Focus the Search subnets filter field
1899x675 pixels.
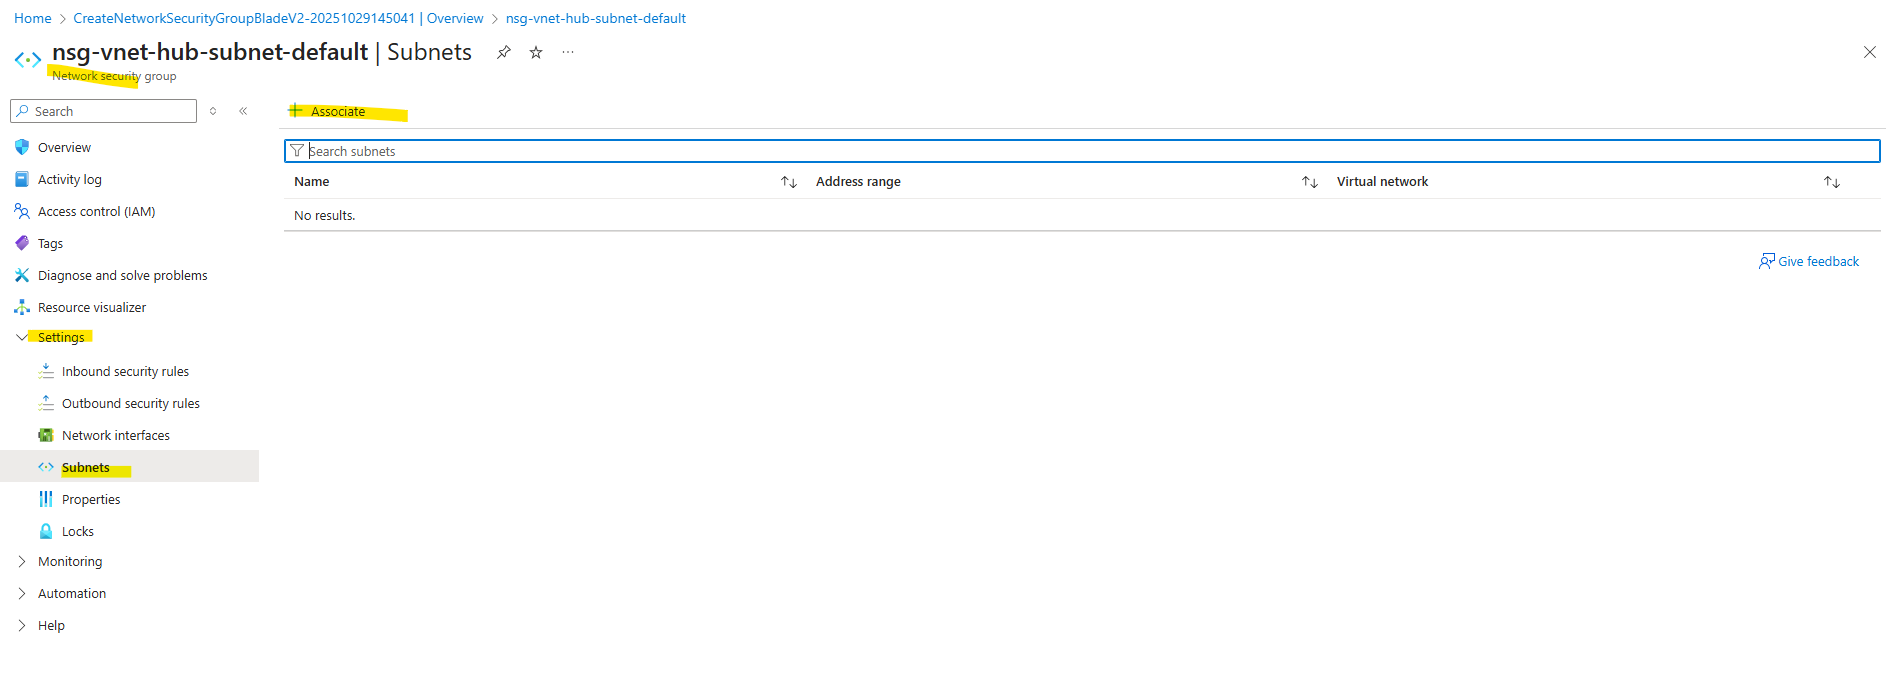click(x=1082, y=151)
